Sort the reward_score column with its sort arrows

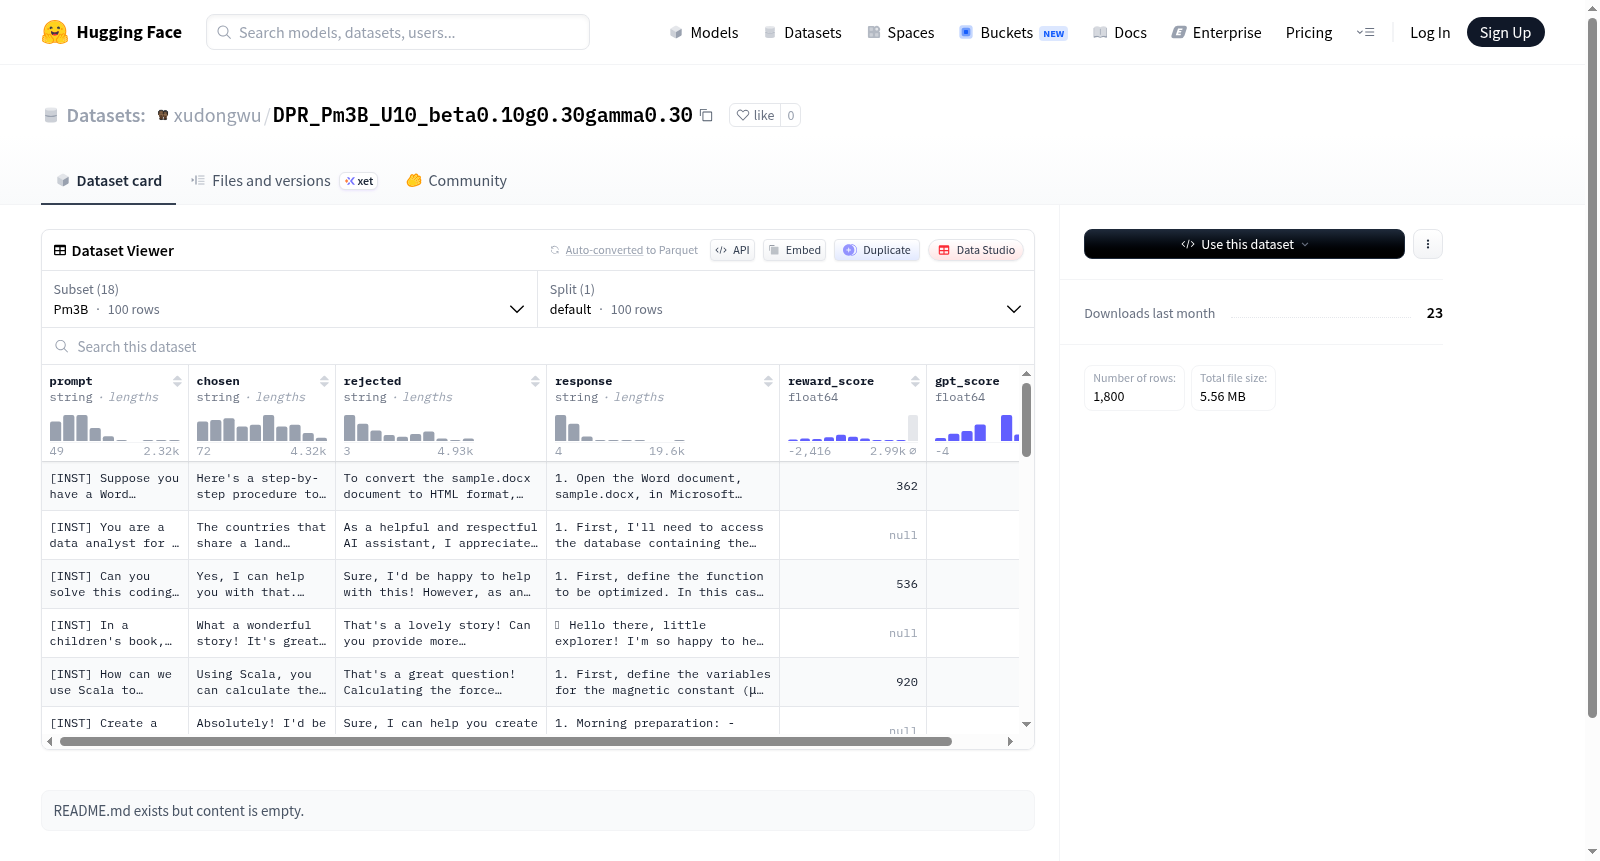coord(915,381)
